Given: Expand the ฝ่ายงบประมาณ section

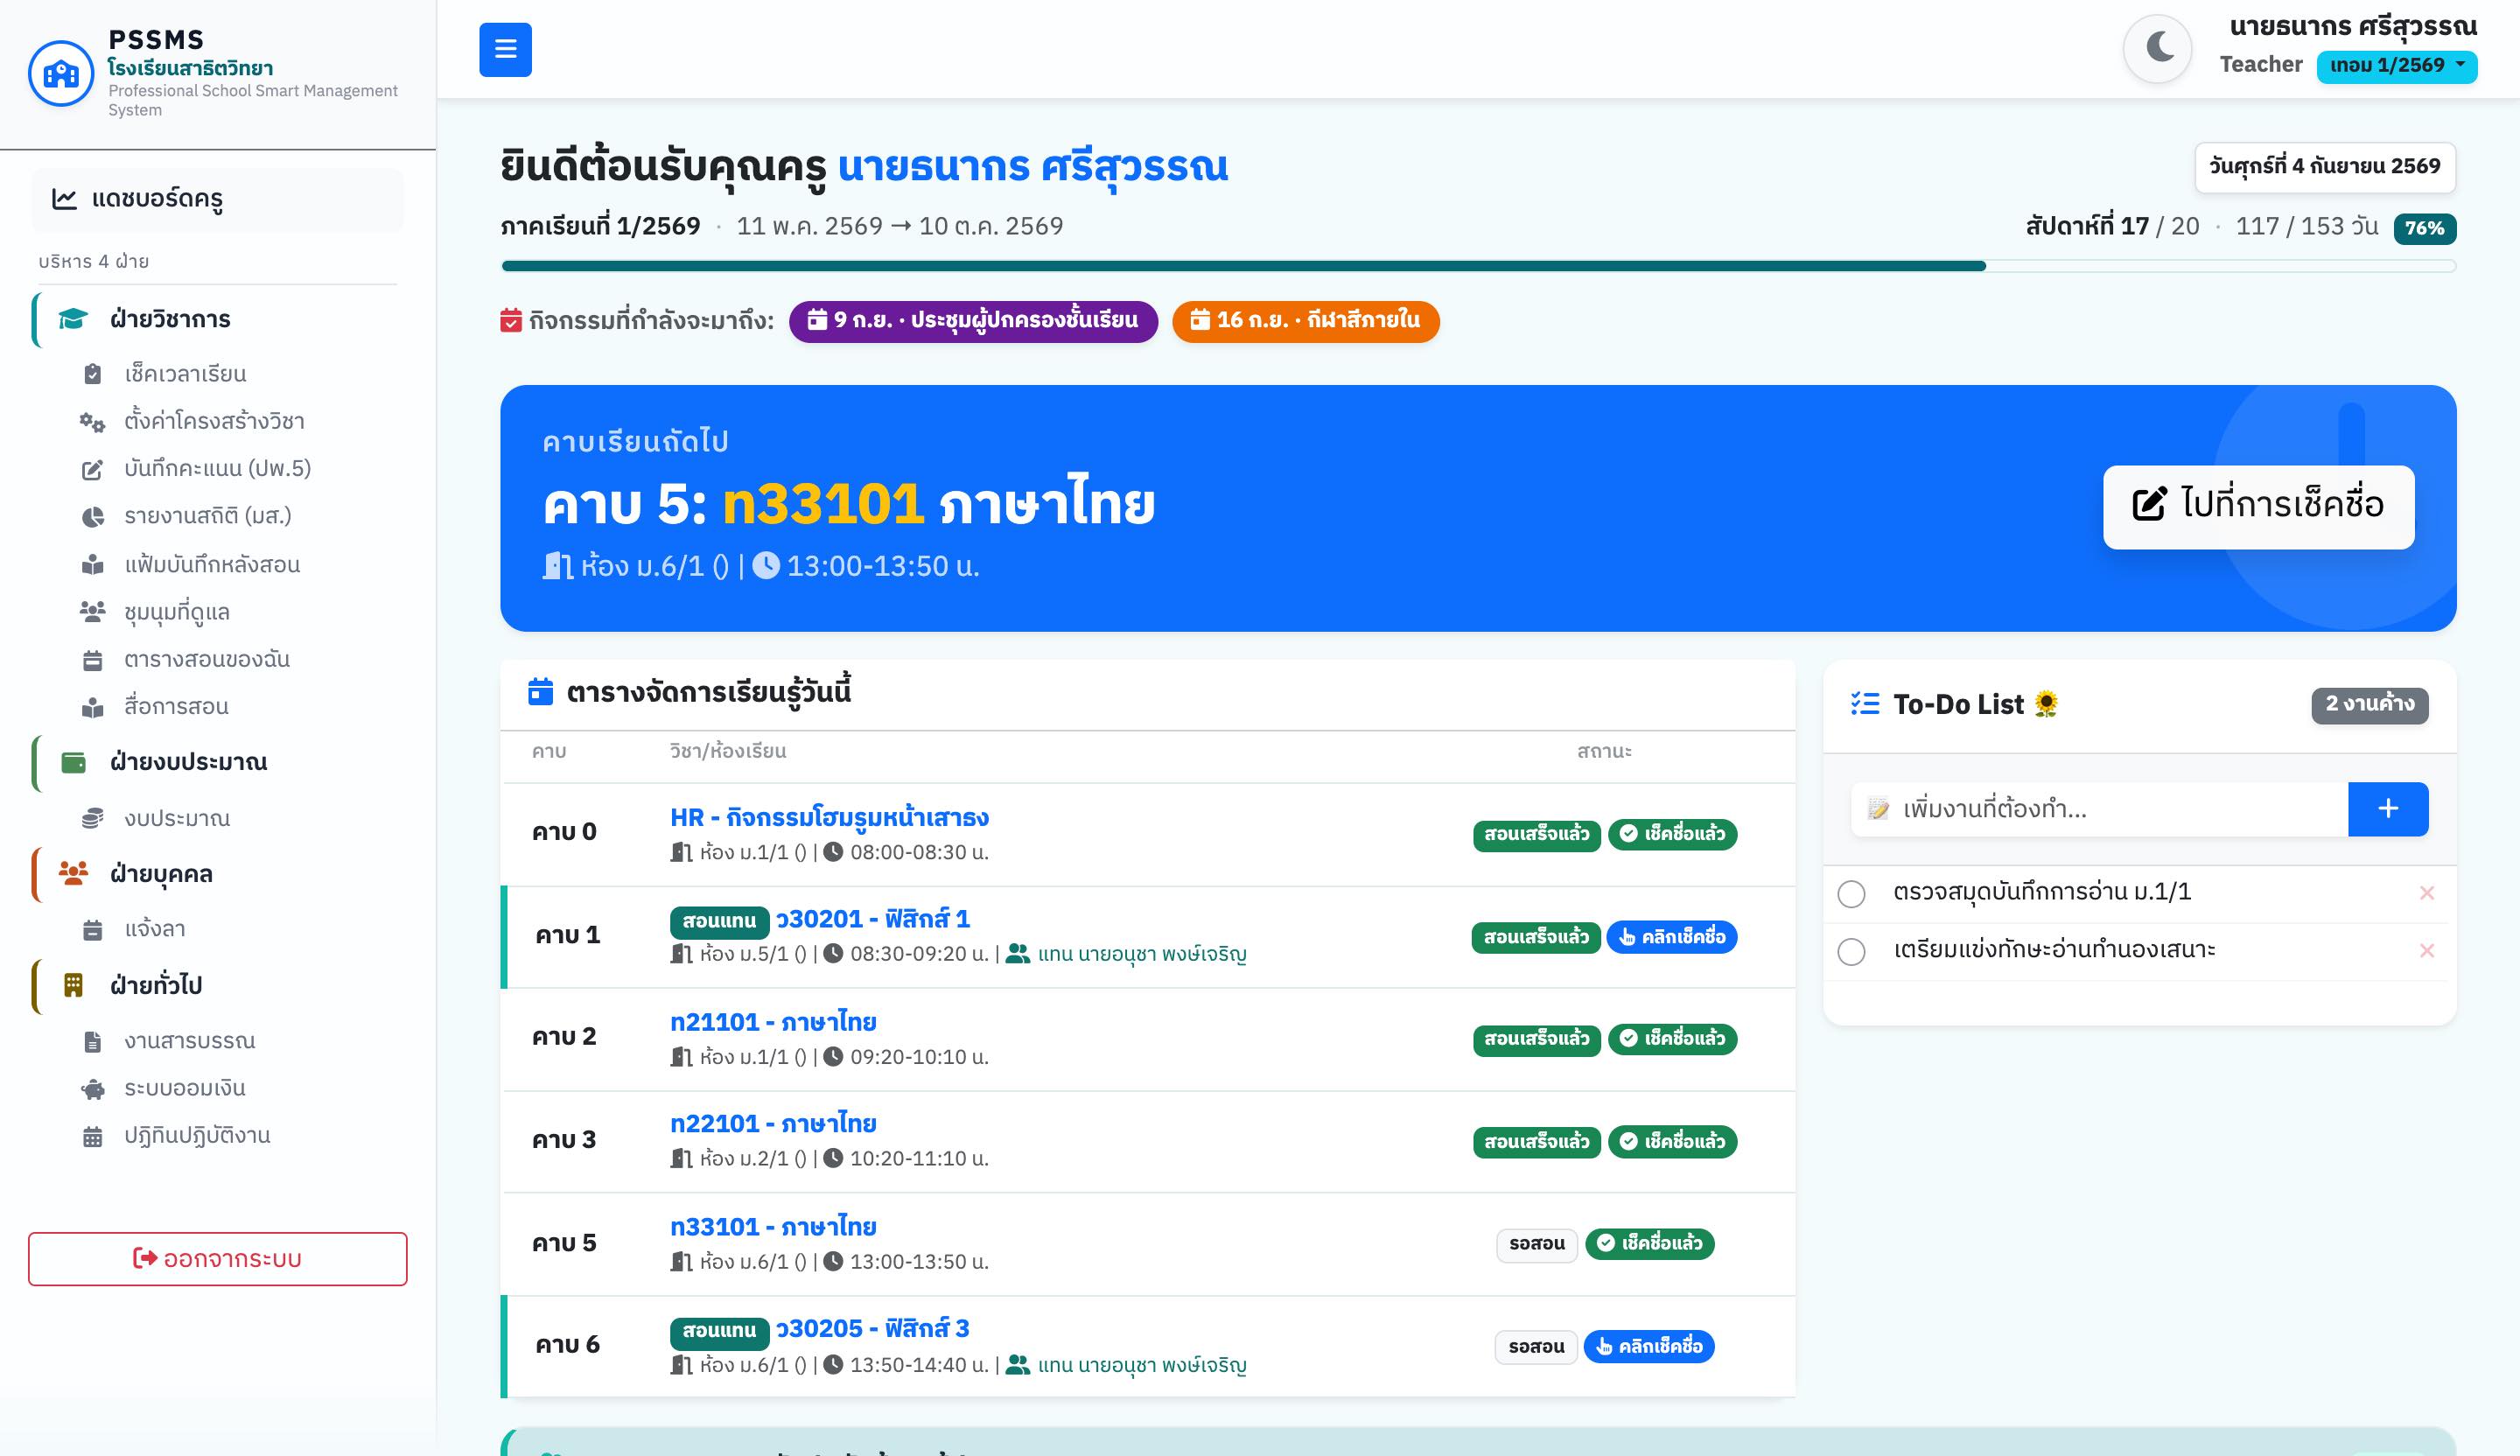Looking at the screenshot, I should coord(218,762).
